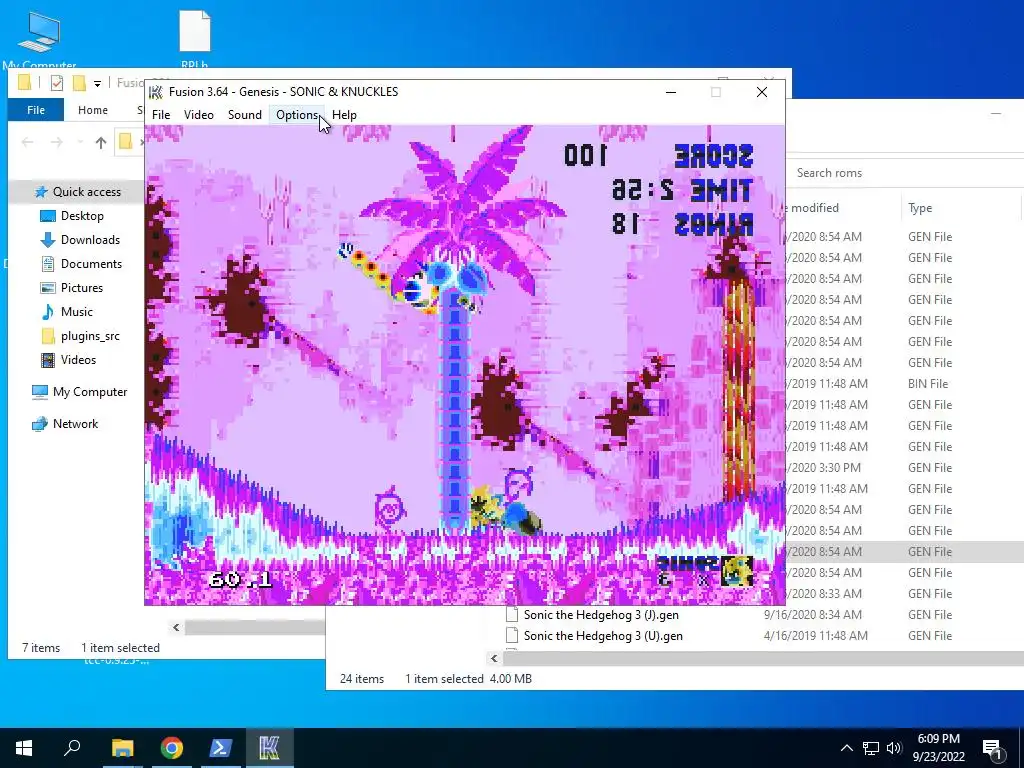Show hidden system tray icons

click(846, 748)
